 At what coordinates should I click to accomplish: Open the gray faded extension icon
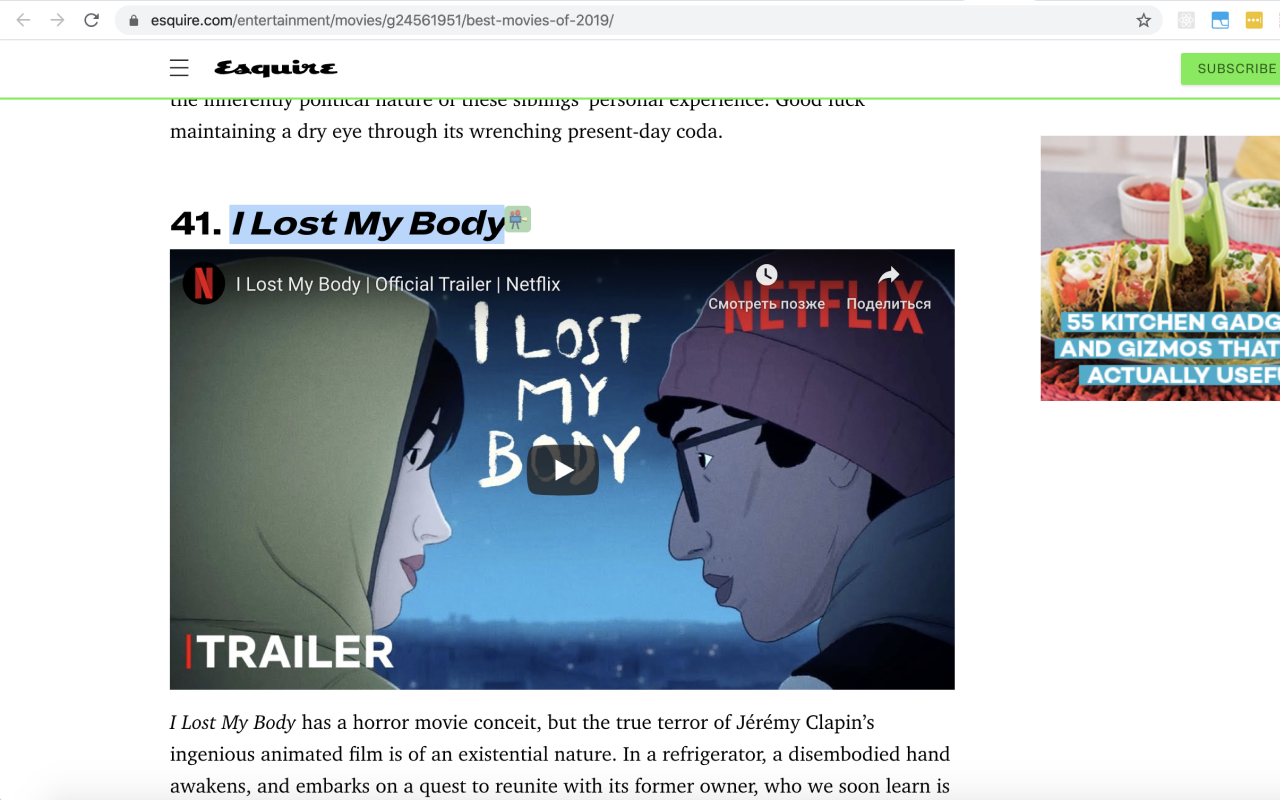click(x=1186, y=20)
